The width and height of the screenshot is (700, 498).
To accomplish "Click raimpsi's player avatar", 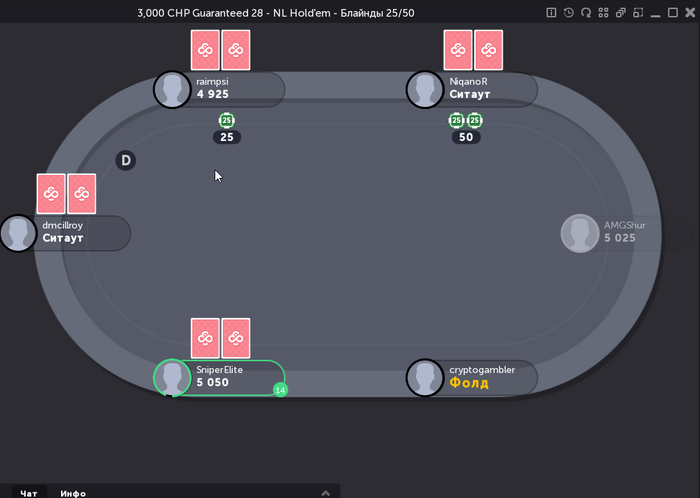I will click(172, 90).
